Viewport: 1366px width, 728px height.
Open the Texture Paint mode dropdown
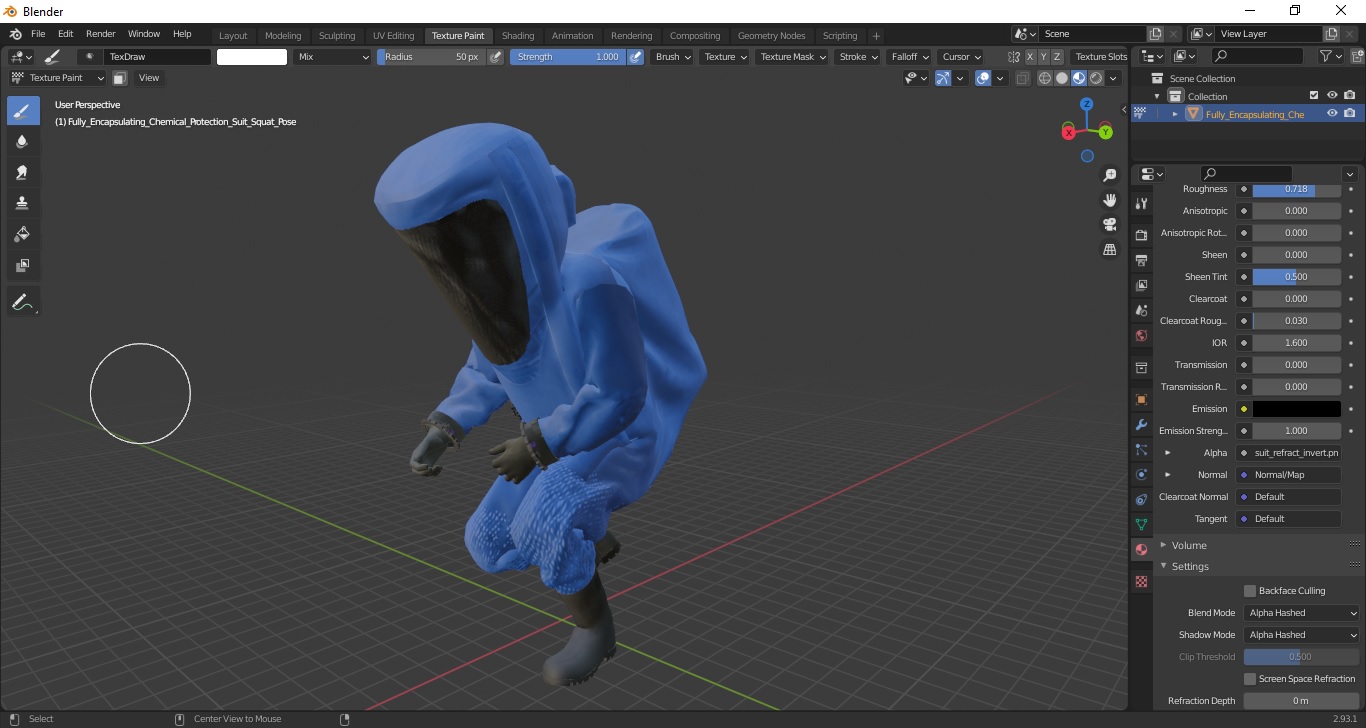tap(58, 78)
